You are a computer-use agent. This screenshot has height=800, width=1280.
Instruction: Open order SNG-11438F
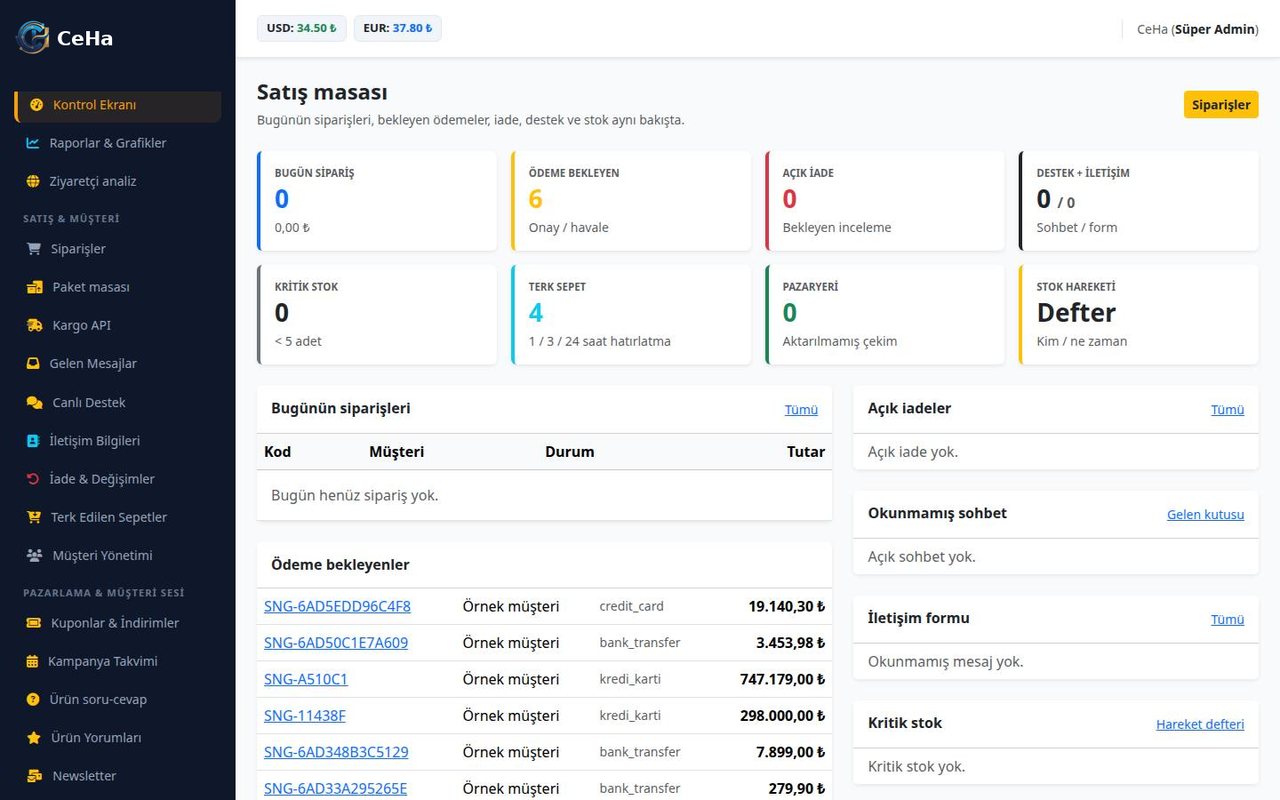(x=305, y=715)
